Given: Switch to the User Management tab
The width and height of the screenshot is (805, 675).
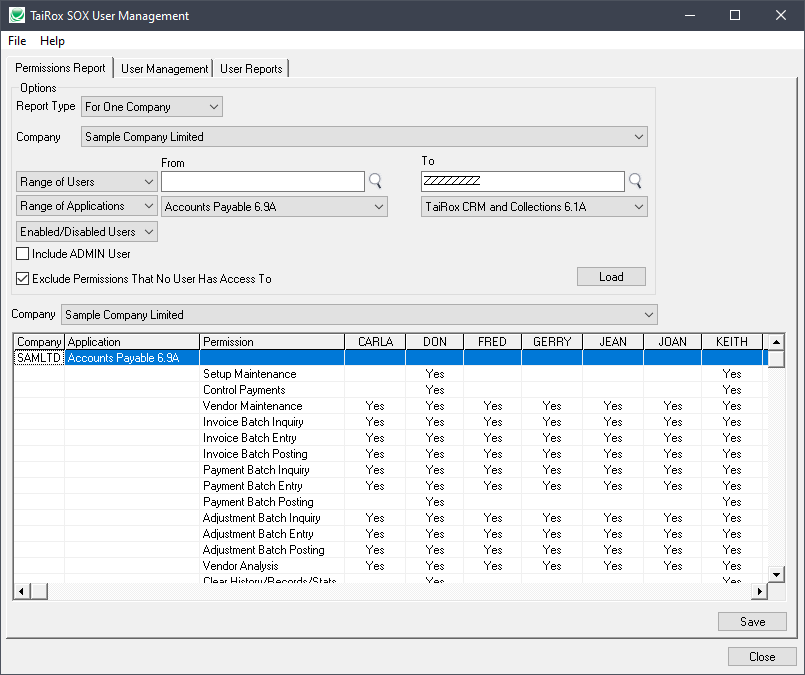Looking at the screenshot, I should pyautogui.click(x=164, y=69).
